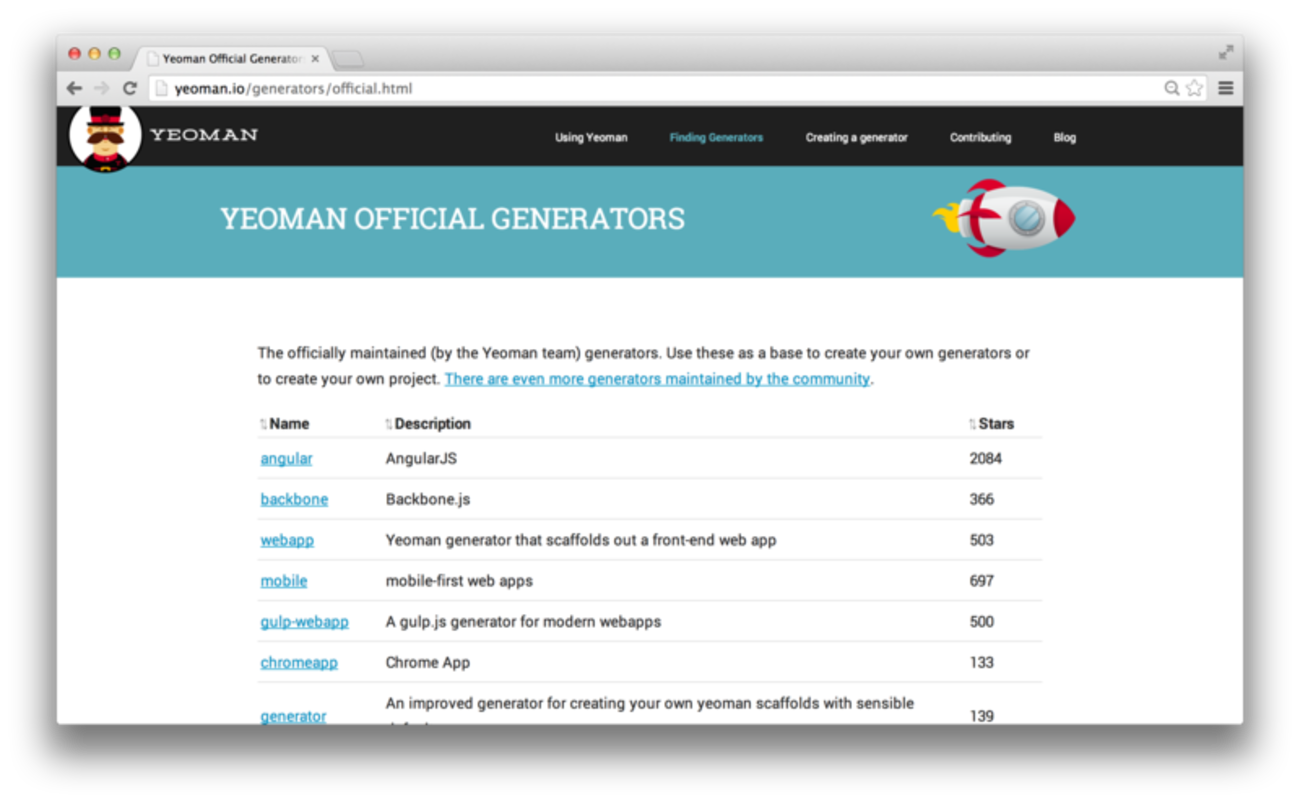Open the Contributing nav item
Screen dimensions: 1300x803
[980, 138]
